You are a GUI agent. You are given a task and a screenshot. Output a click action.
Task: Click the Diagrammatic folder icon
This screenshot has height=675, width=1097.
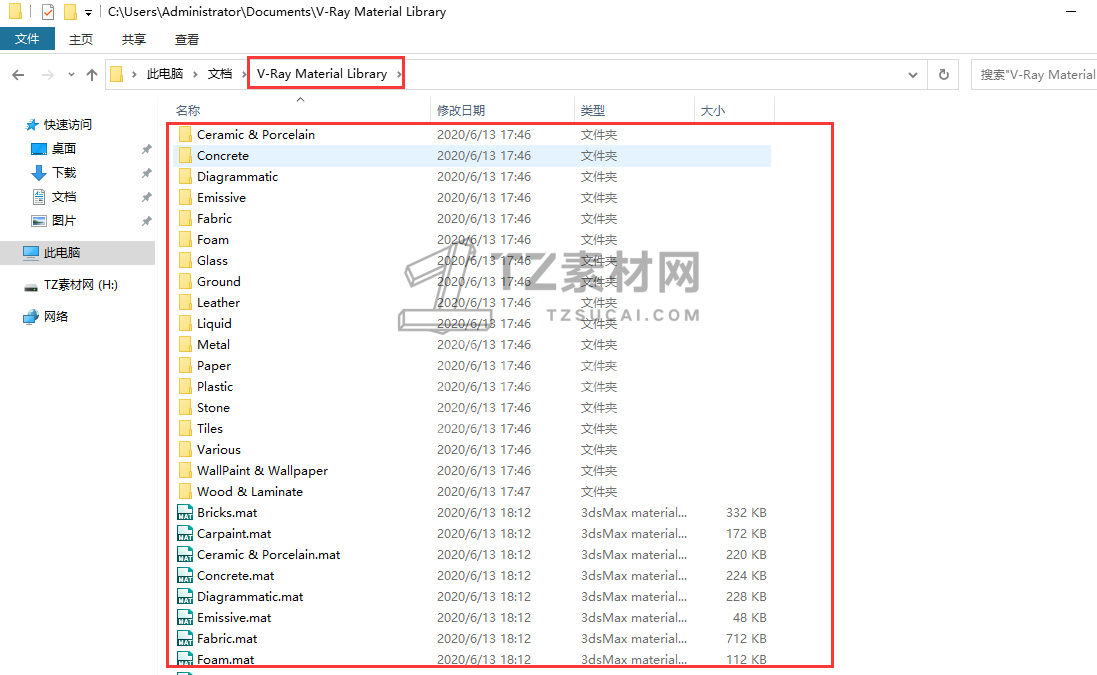[185, 176]
